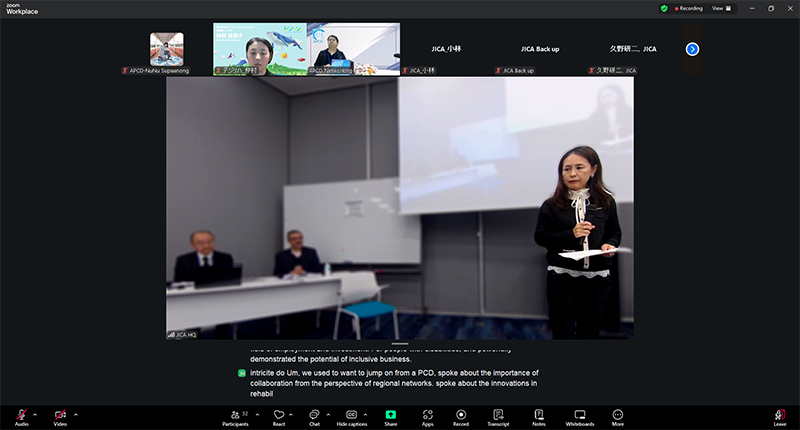Click the caption handle bar below the video
This screenshot has height=430, width=800.
pos(400,344)
